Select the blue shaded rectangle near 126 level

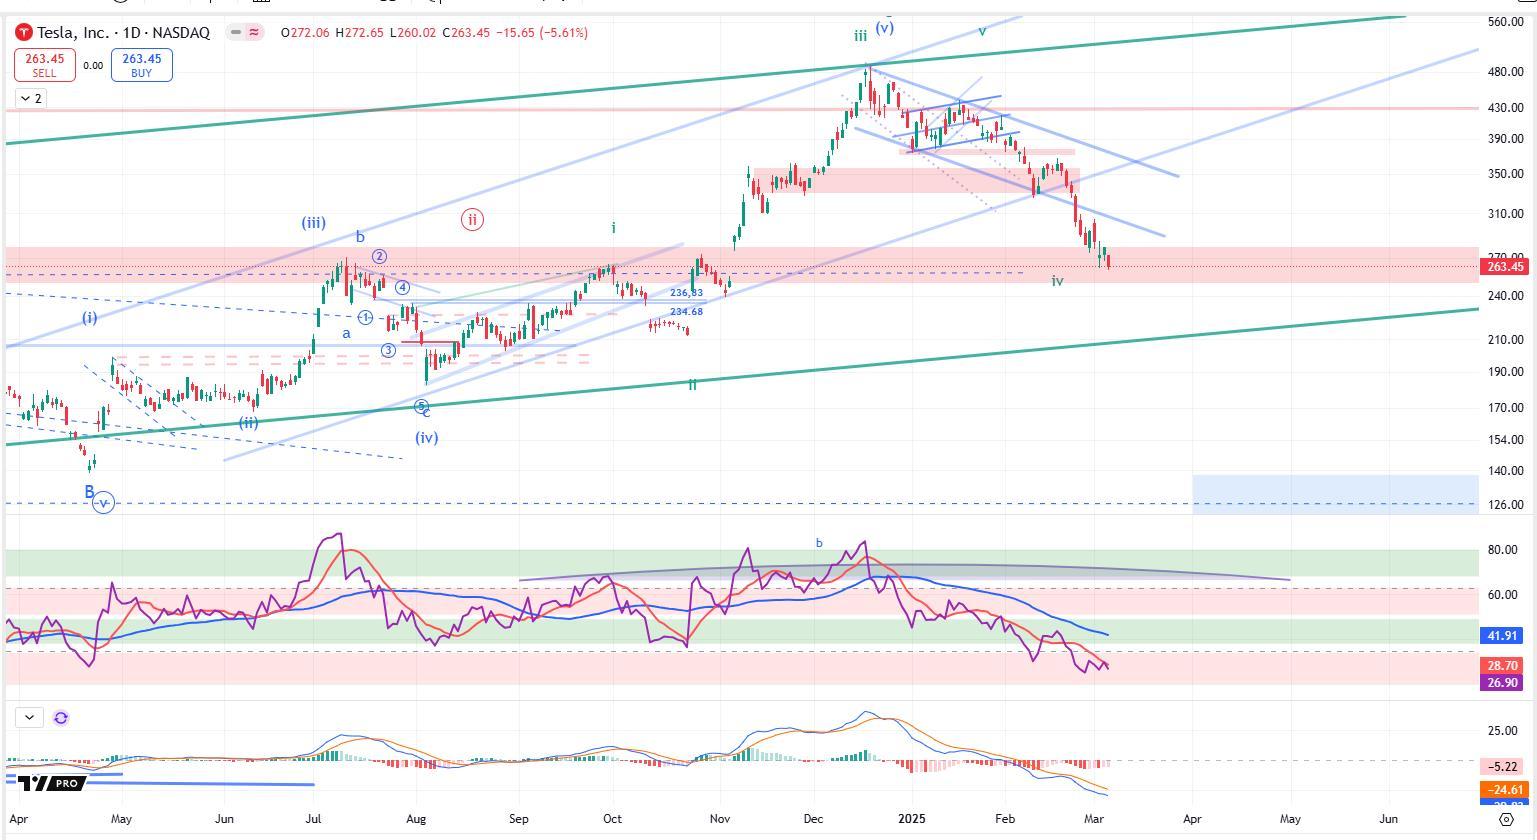click(x=1335, y=494)
